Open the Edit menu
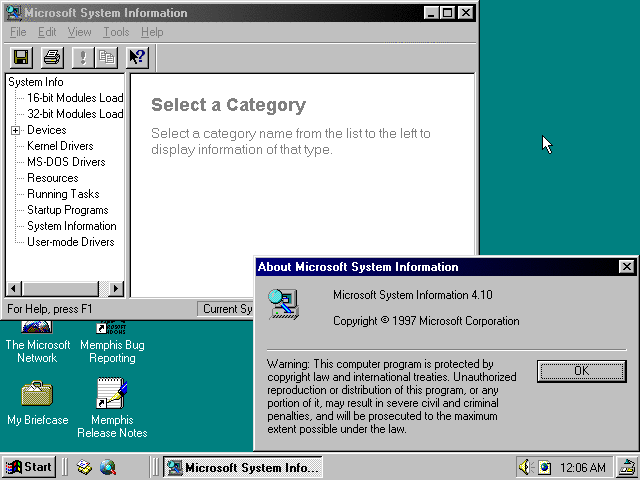Screen dimensions: 640x480 pos(47,32)
